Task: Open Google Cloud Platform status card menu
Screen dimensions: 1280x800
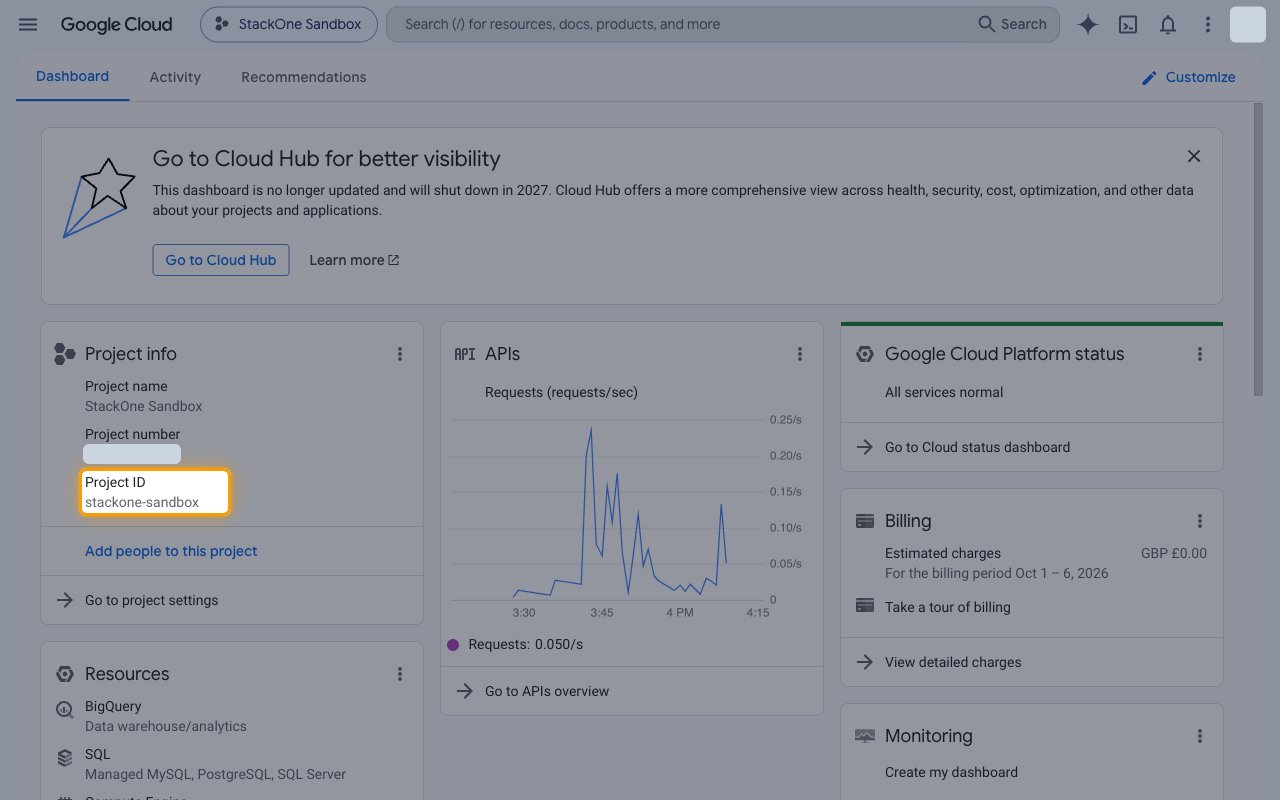Action: [x=1200, y=354]
